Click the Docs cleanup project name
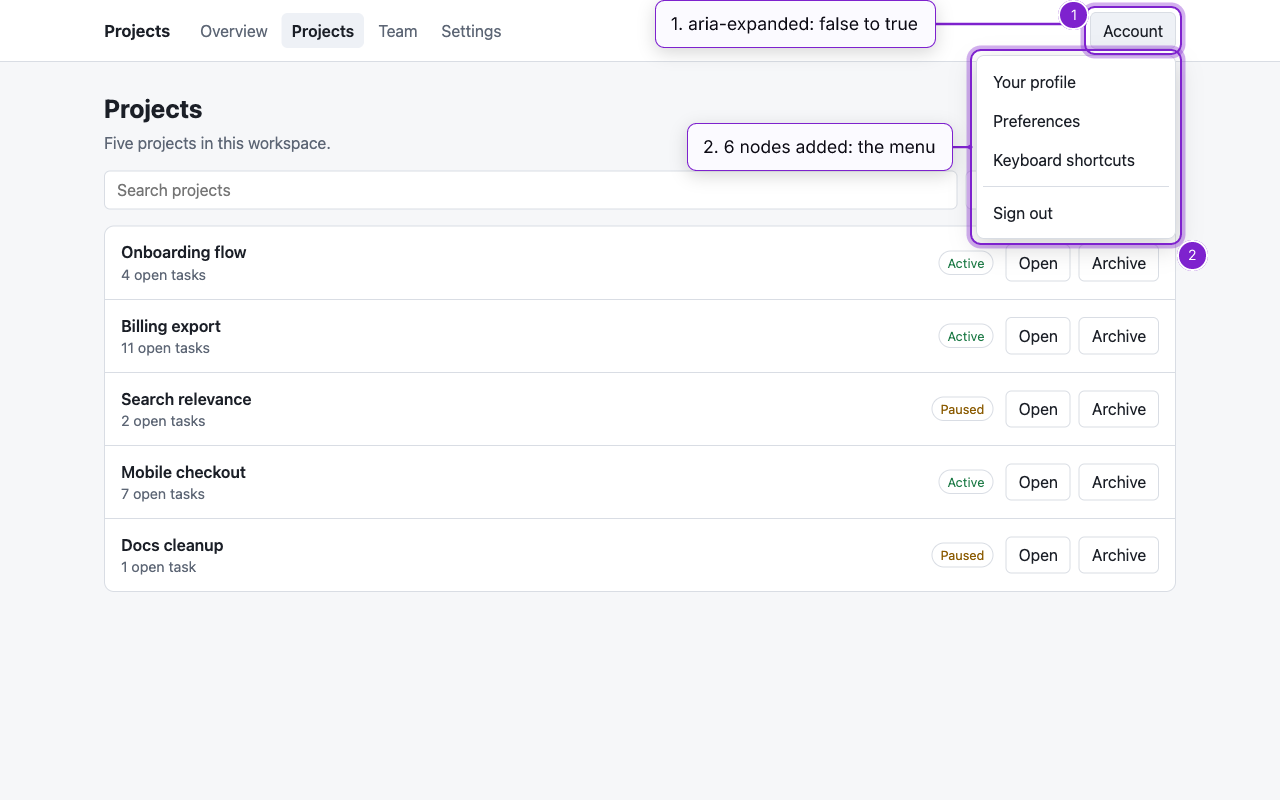Screen dimensions: 1280x800 click(x=172, y=545)
